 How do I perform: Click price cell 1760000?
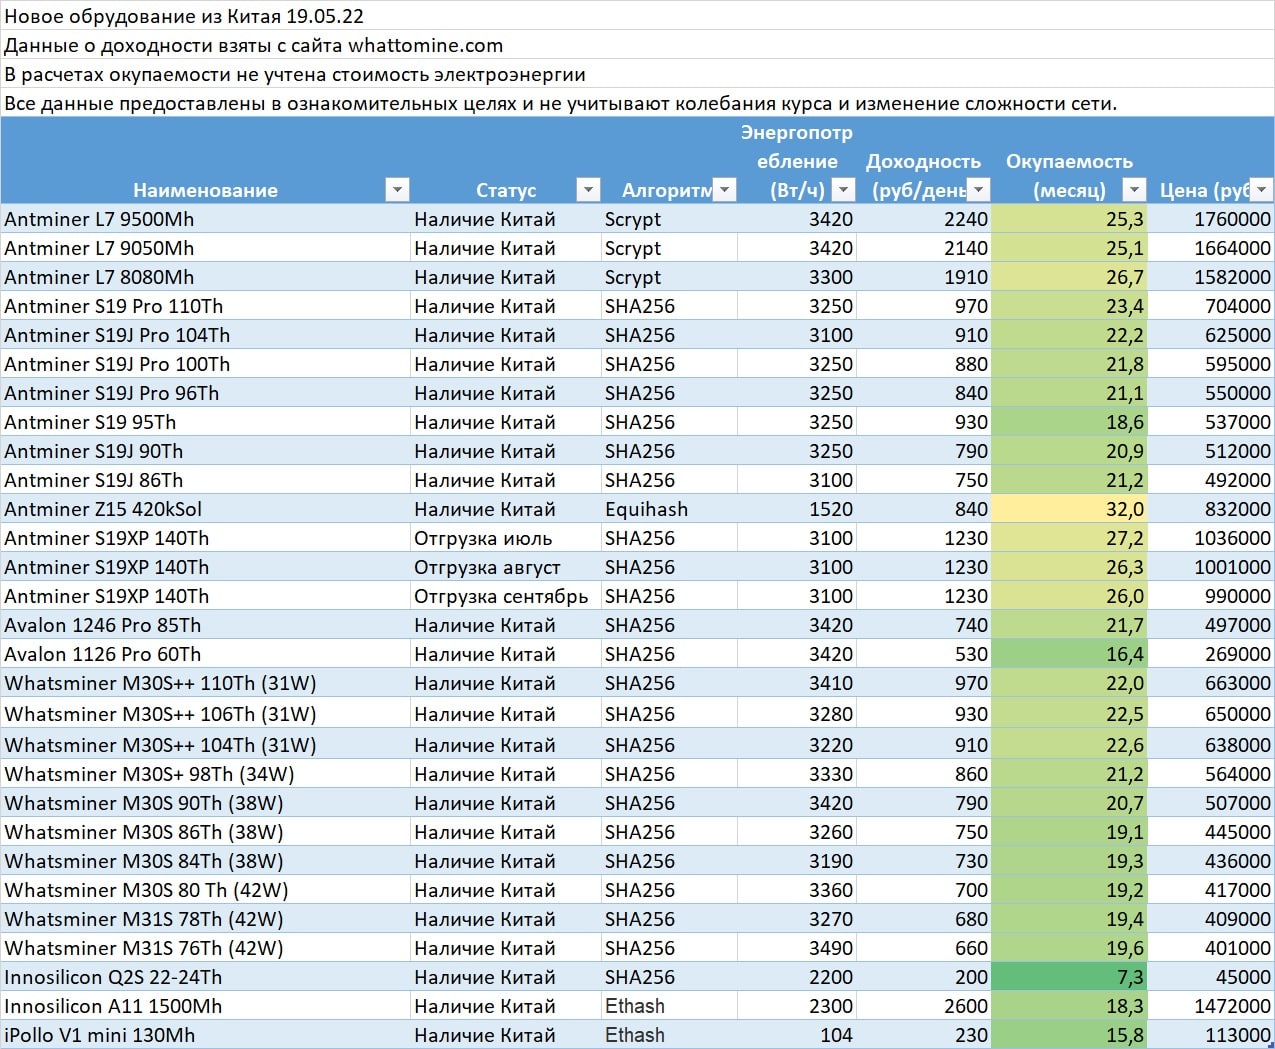pyautogui.click(x=1211, y=219)
